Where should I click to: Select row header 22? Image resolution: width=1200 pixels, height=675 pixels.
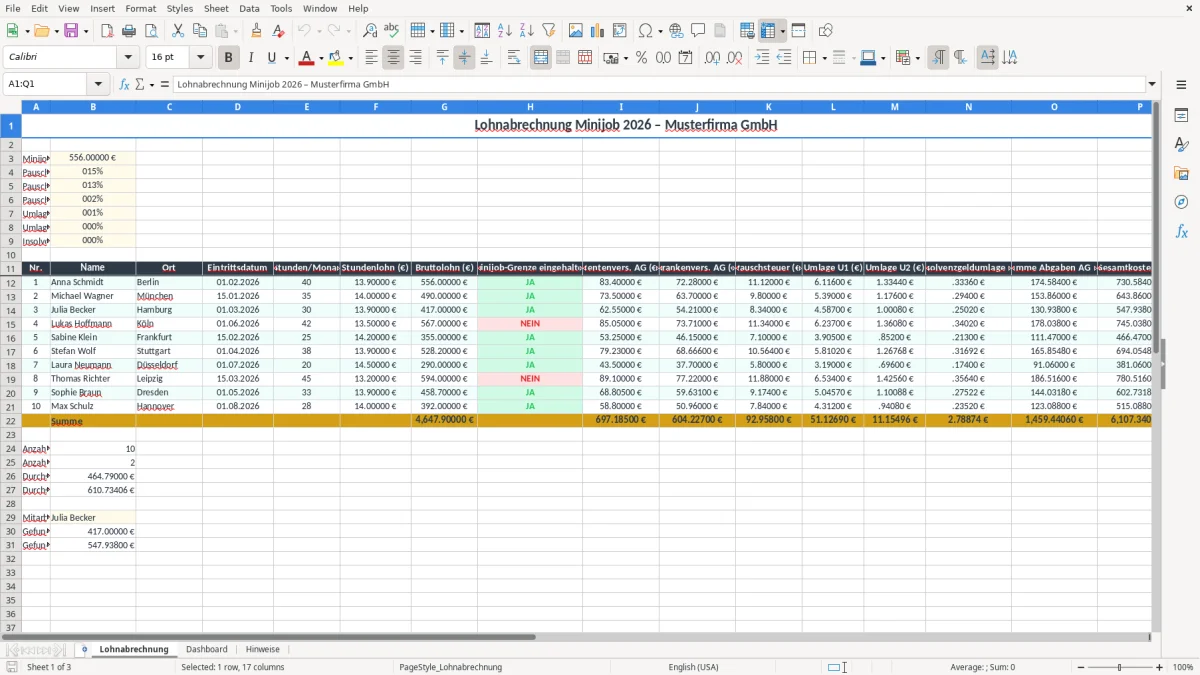tap(11, 420)
